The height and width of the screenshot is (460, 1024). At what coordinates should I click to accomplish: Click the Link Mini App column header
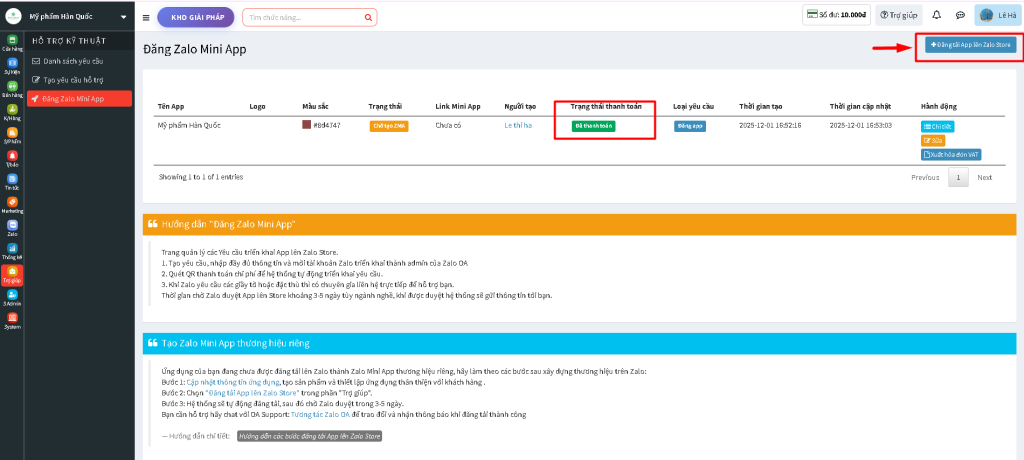click(458, 106)
